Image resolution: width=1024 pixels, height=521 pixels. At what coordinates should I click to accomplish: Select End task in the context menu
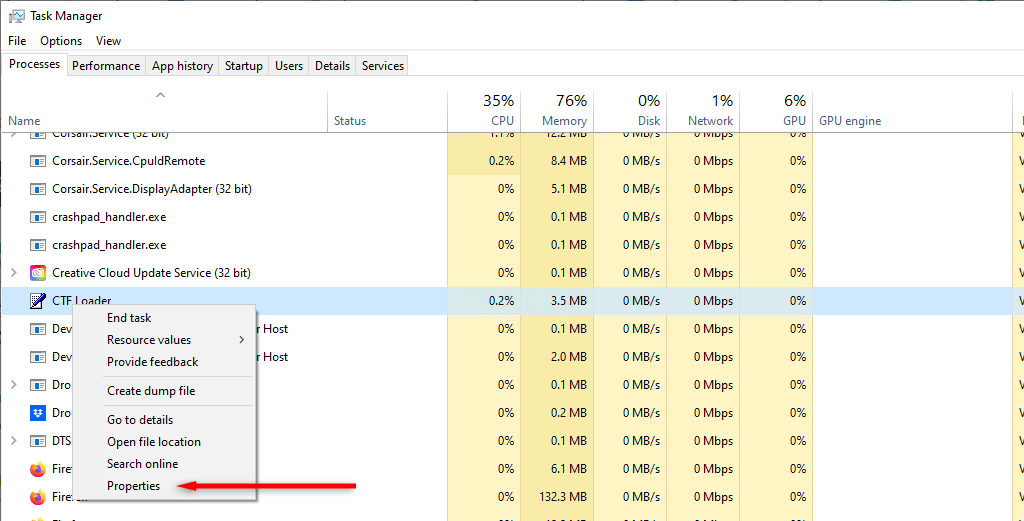pyautogui.click(x=129, y=318)
